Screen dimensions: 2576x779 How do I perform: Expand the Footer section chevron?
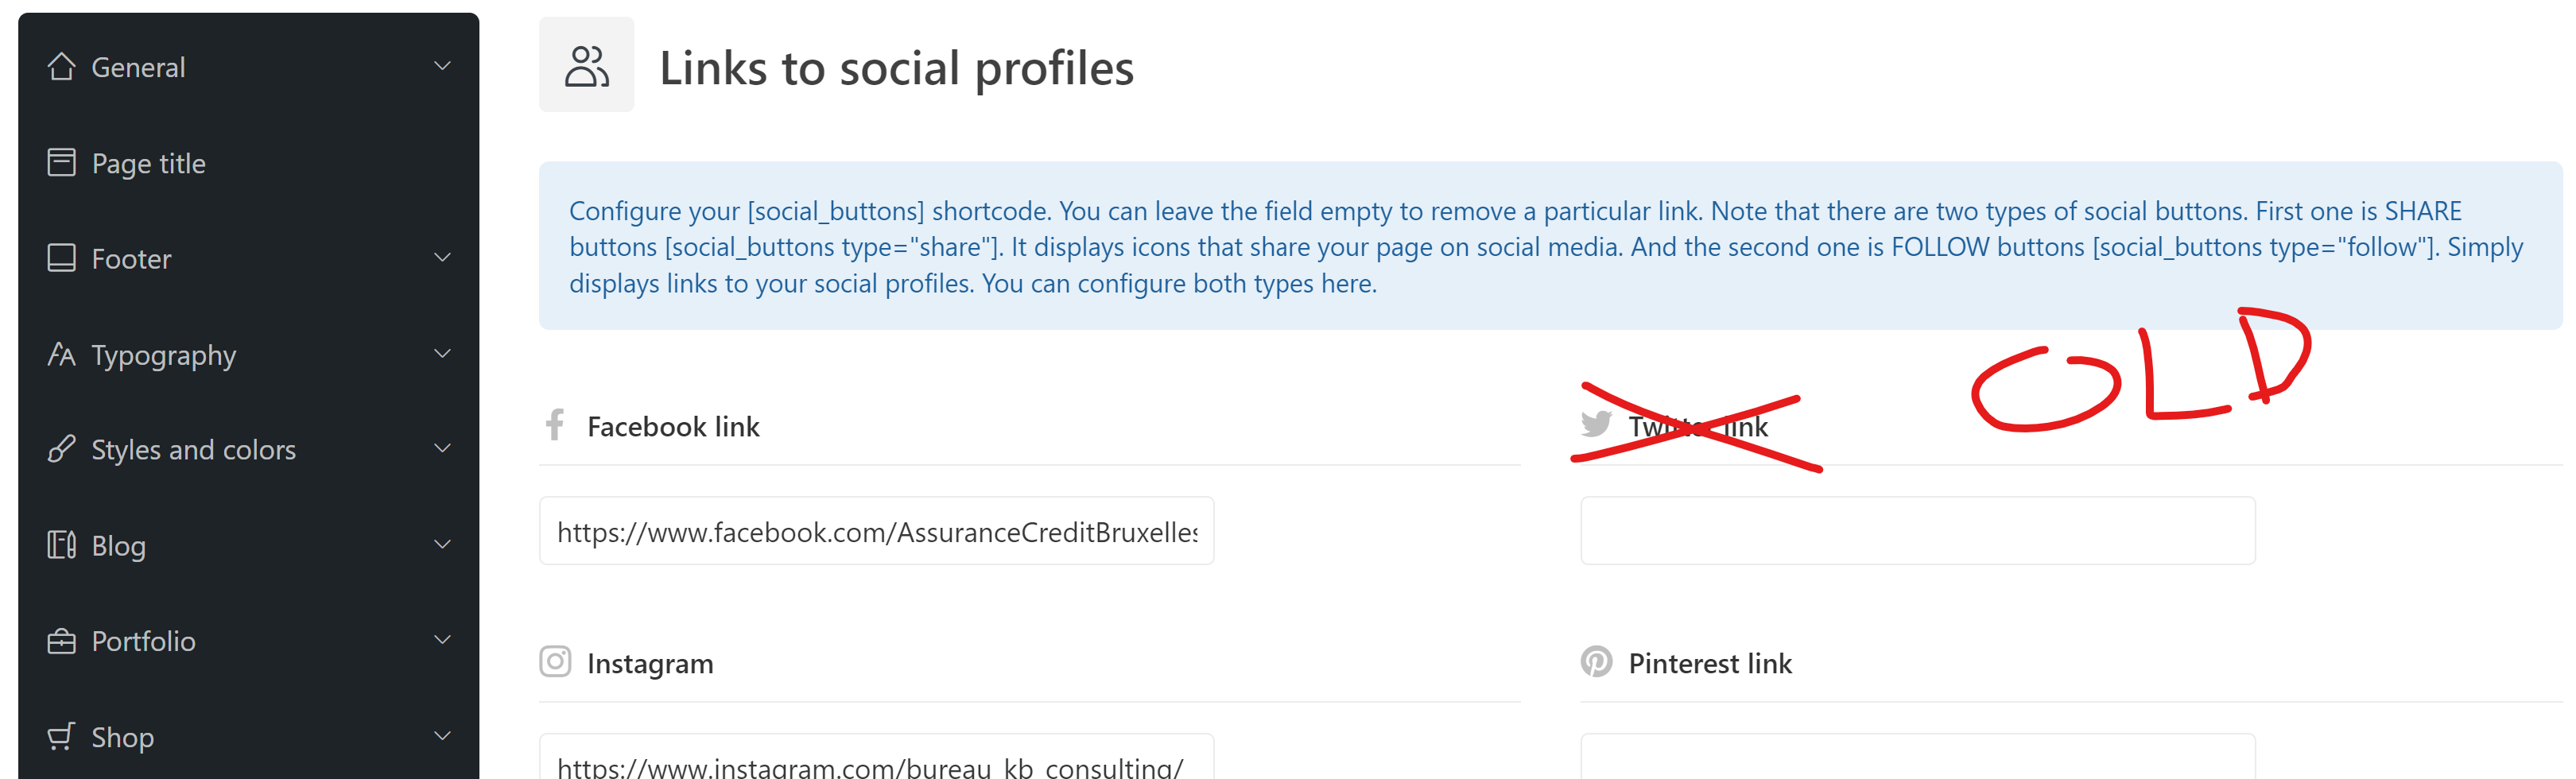click(442, 258)
